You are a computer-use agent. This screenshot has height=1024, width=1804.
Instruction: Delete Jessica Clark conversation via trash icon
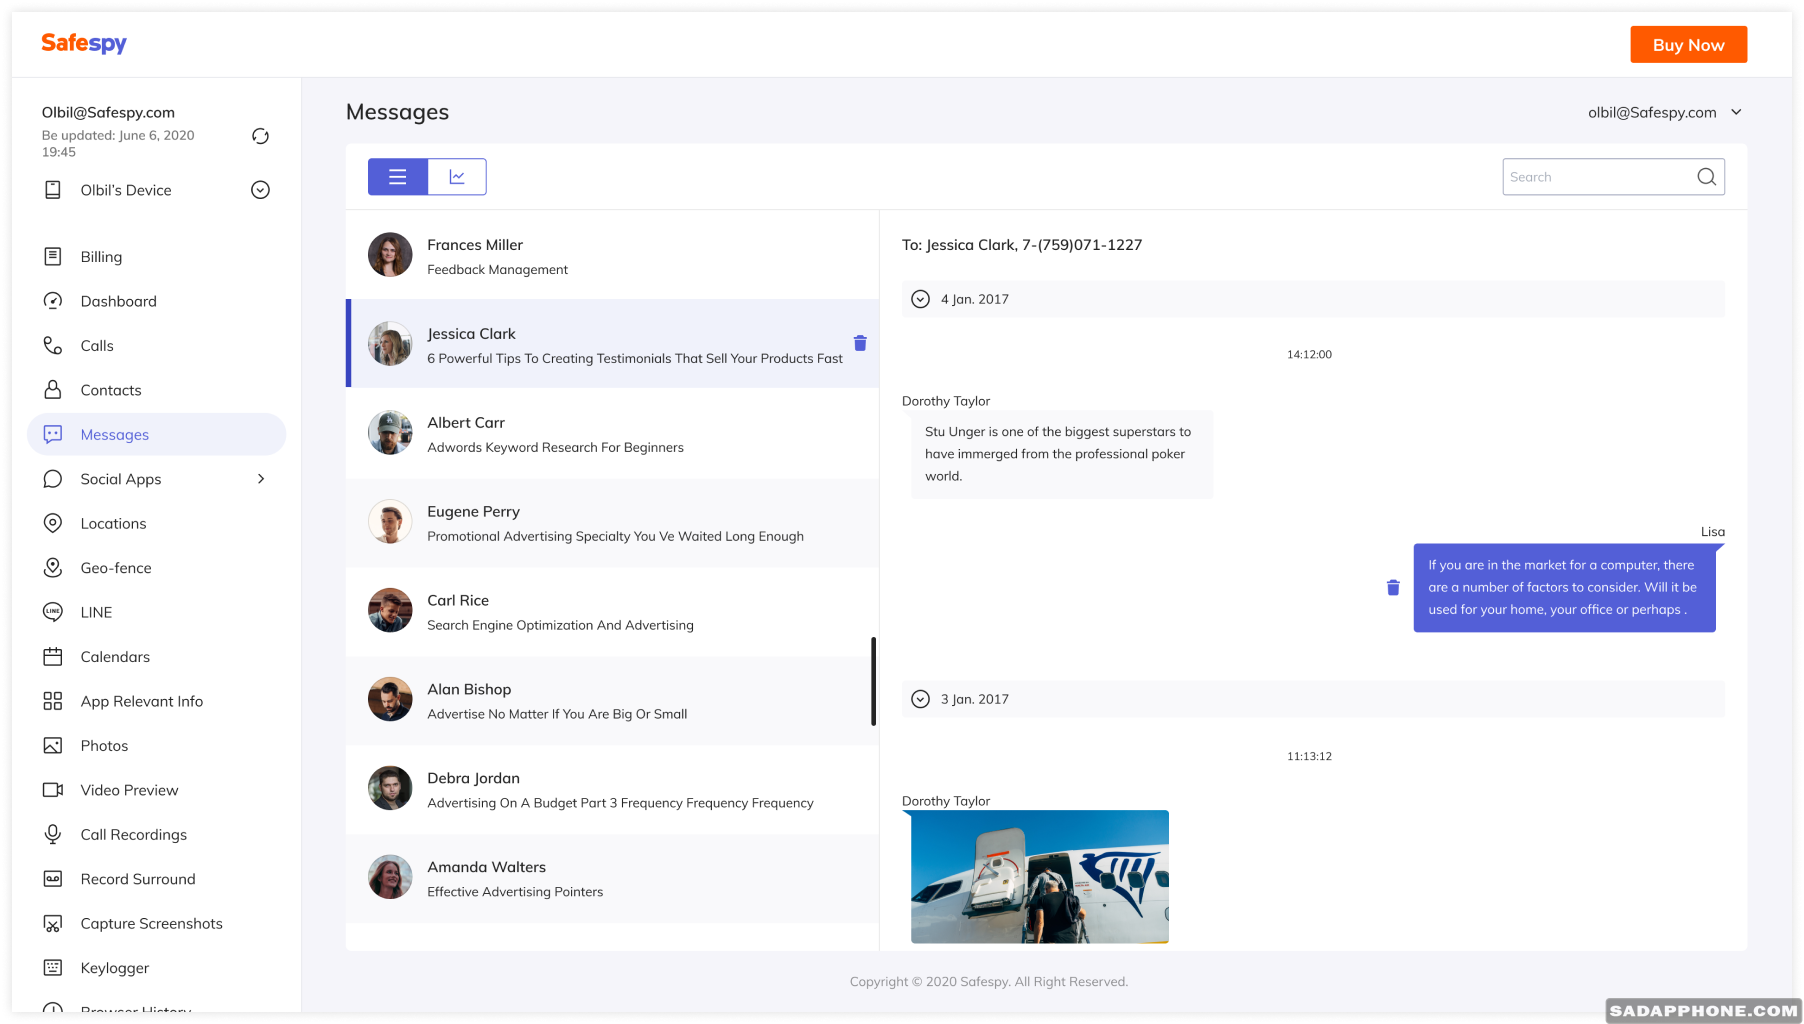860,343
